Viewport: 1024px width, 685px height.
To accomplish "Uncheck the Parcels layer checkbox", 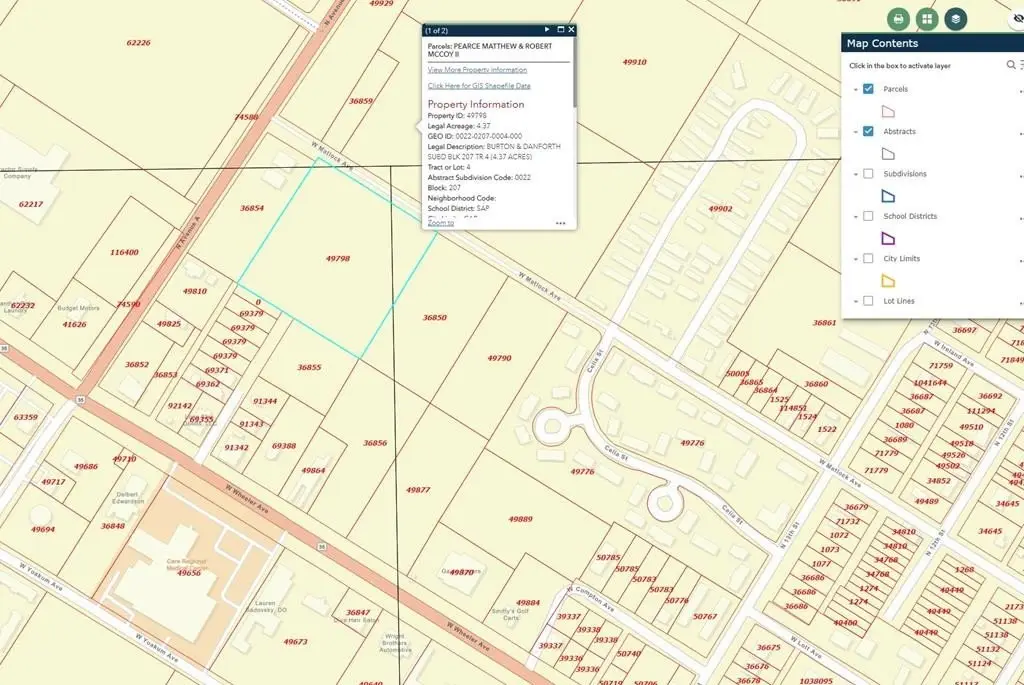I will (868, 89).
